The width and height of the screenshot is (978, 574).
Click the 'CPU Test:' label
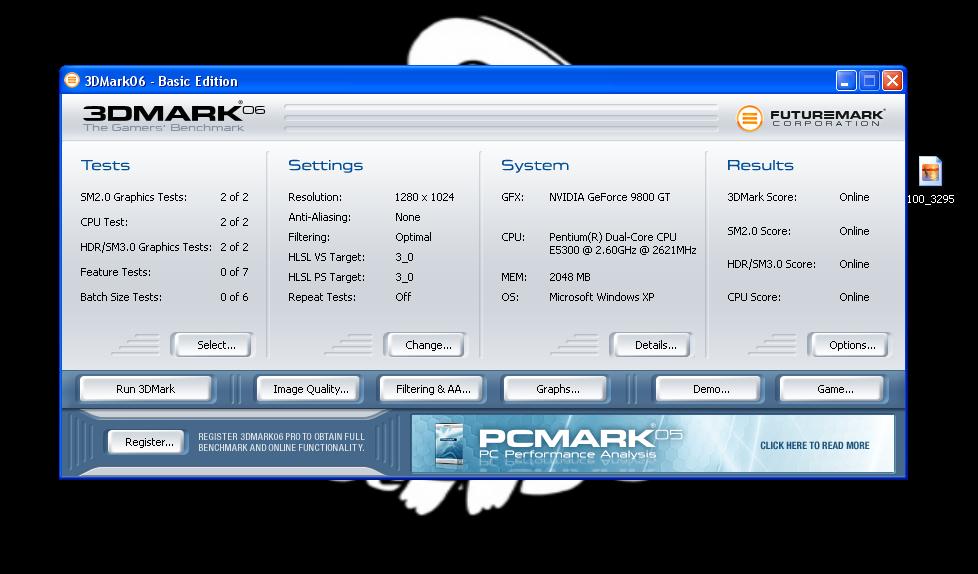pyautogui.click(x=104, y=222)
